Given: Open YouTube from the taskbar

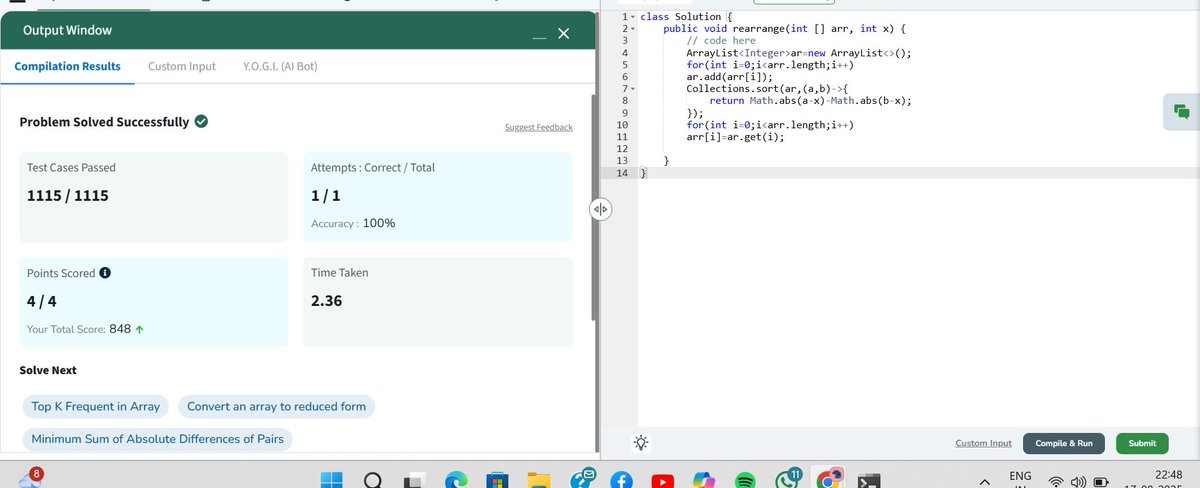Looking at the screenshot, I should pos(662,480).
